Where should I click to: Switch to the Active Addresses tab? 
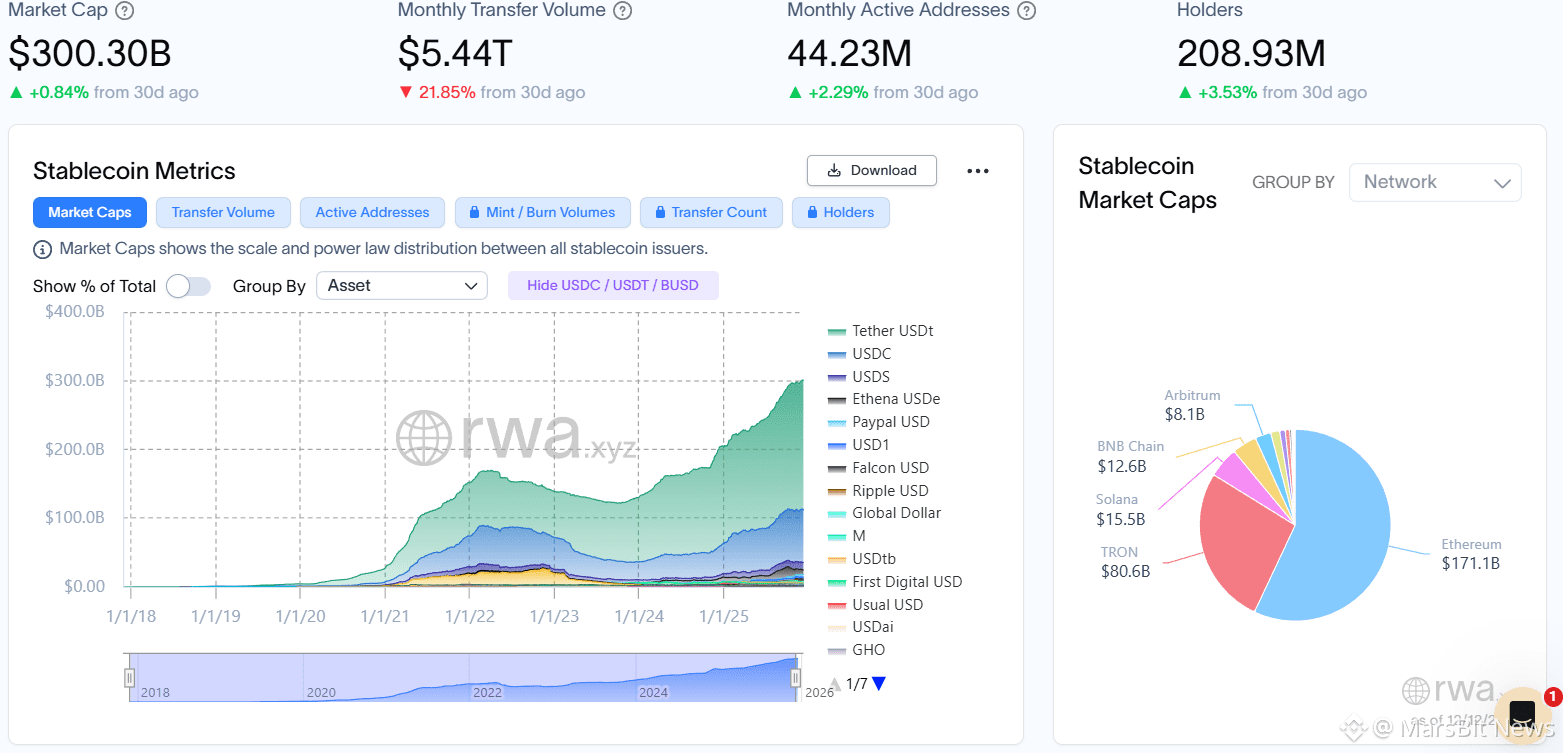point(372,212)
